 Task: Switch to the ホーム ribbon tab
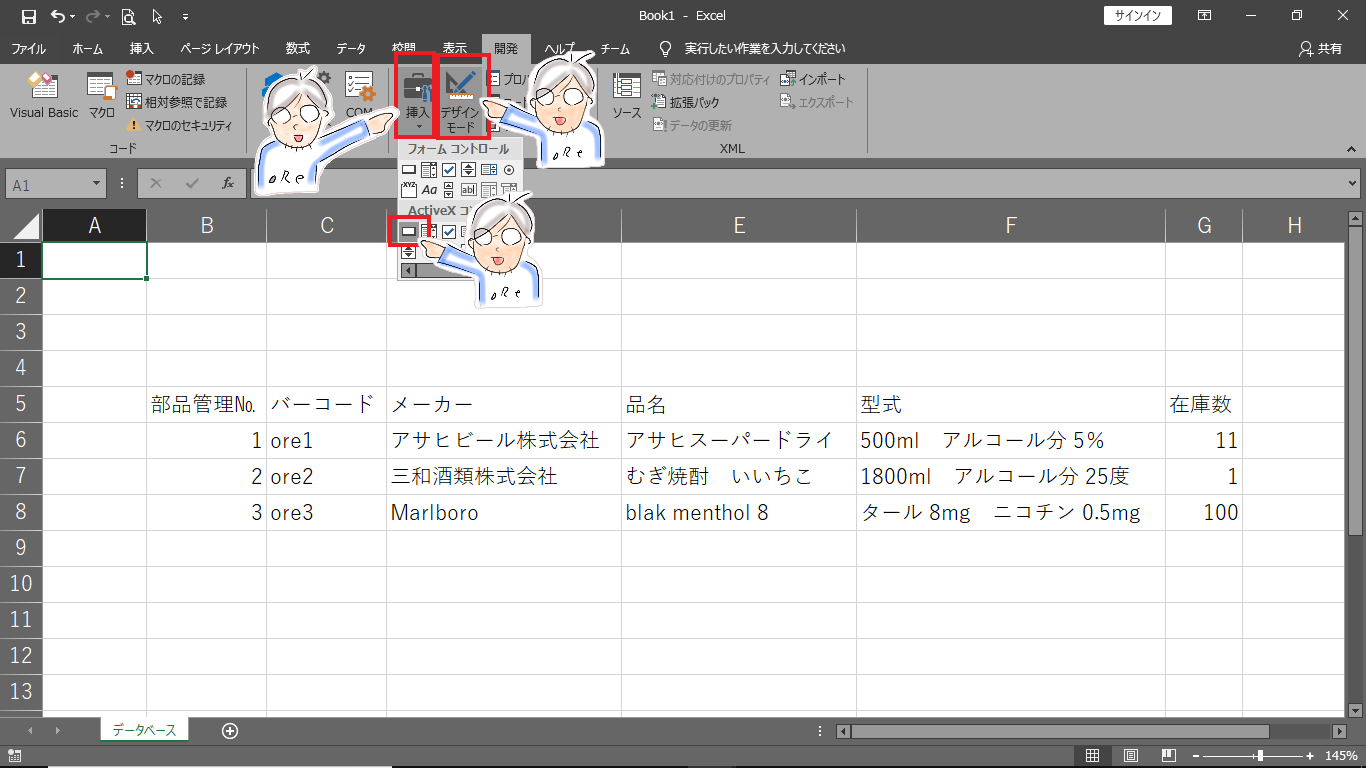point(87,48)
